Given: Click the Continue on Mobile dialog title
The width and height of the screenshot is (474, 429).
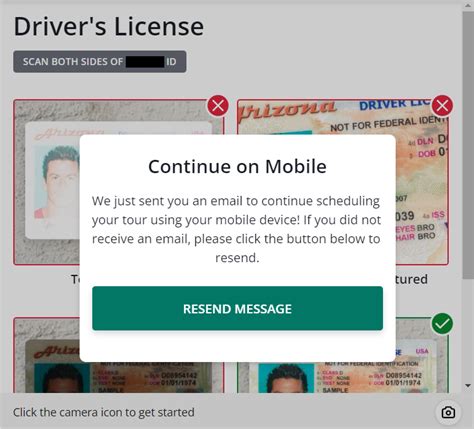Looking at the screenshot, I should click(x=237, y=166).
